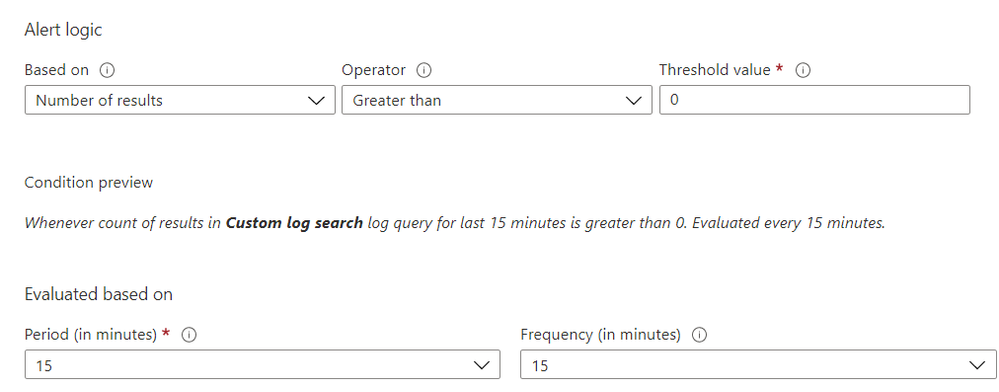Click the Threshold value field label
The width and height of the screenshot is (999, 392).
[x=715, y=69]
